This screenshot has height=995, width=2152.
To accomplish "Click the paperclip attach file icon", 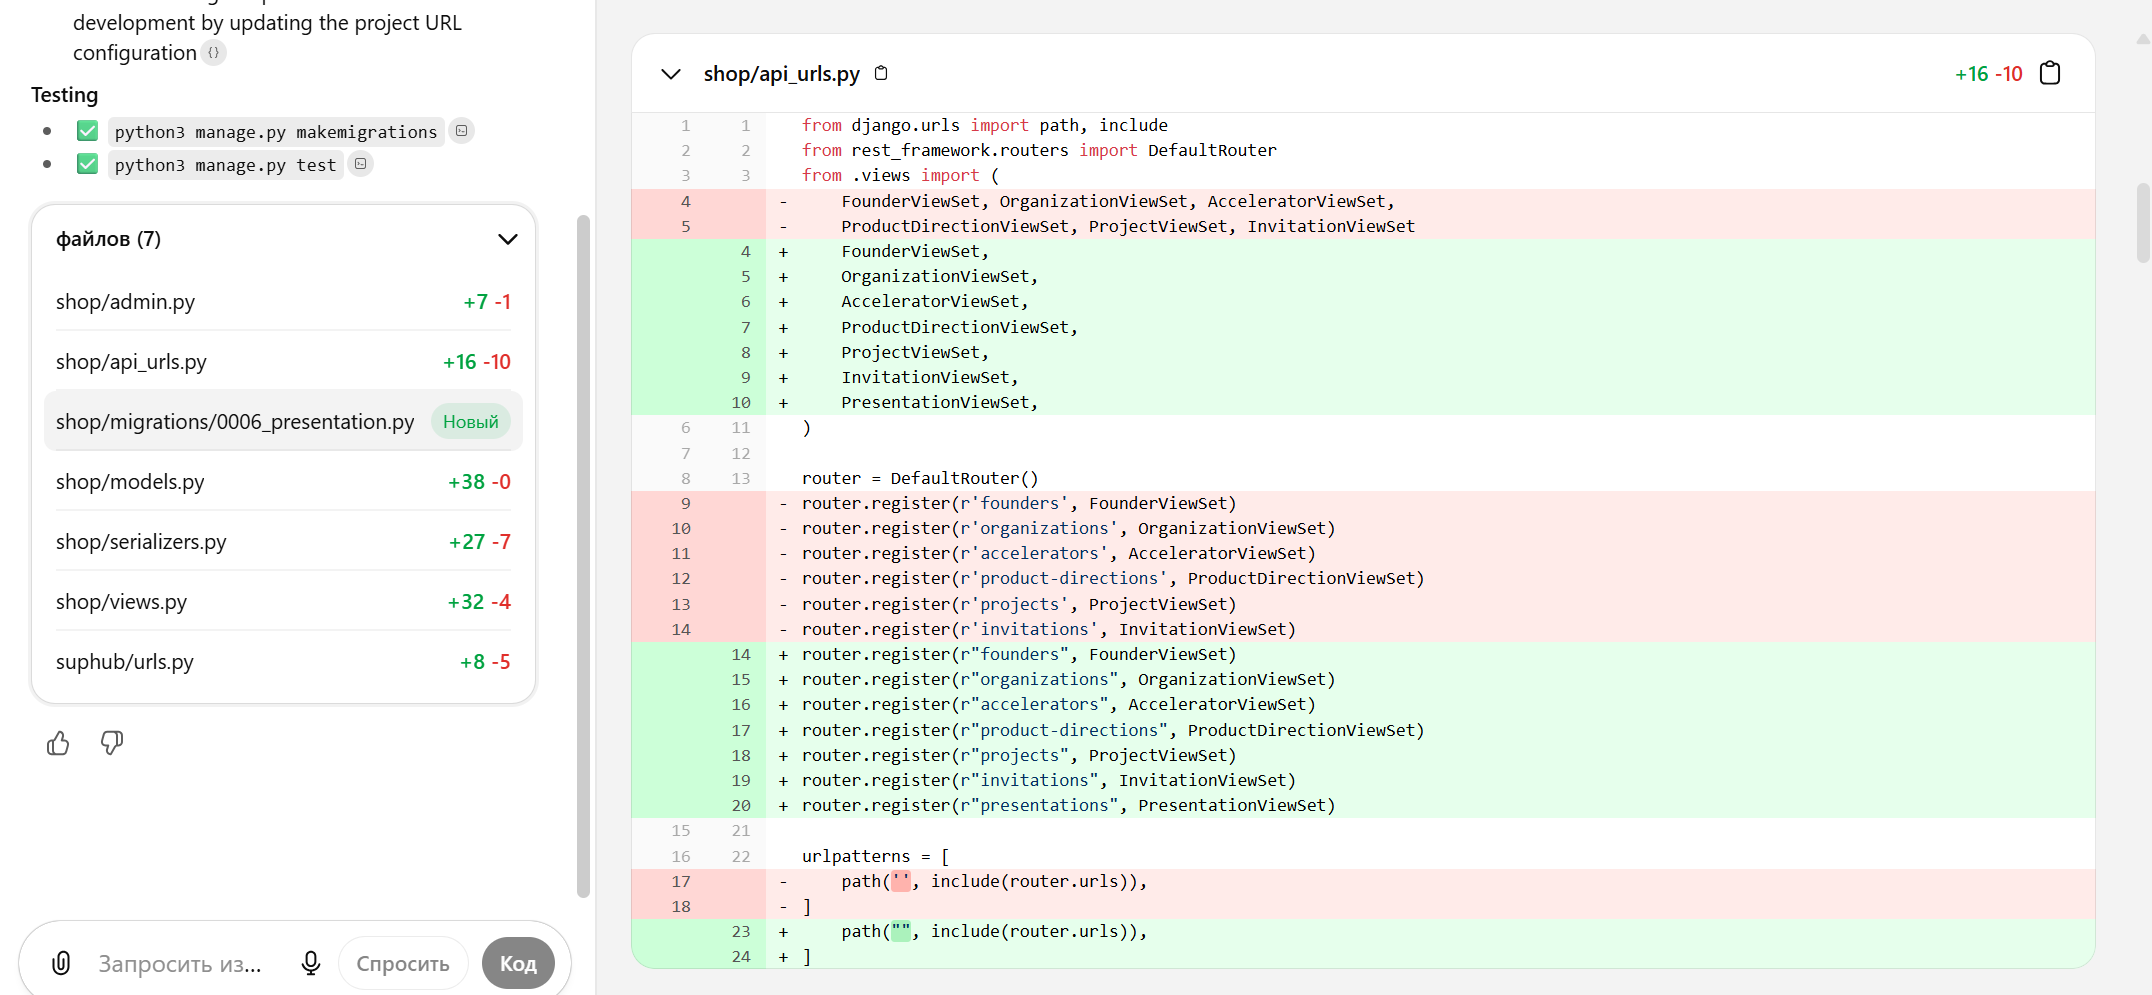I will click(61, 963).
